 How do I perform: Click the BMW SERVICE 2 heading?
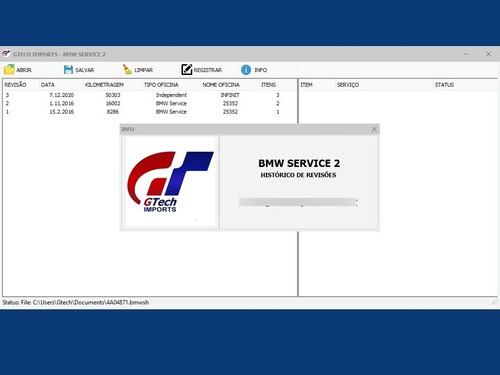click(299, 163)
